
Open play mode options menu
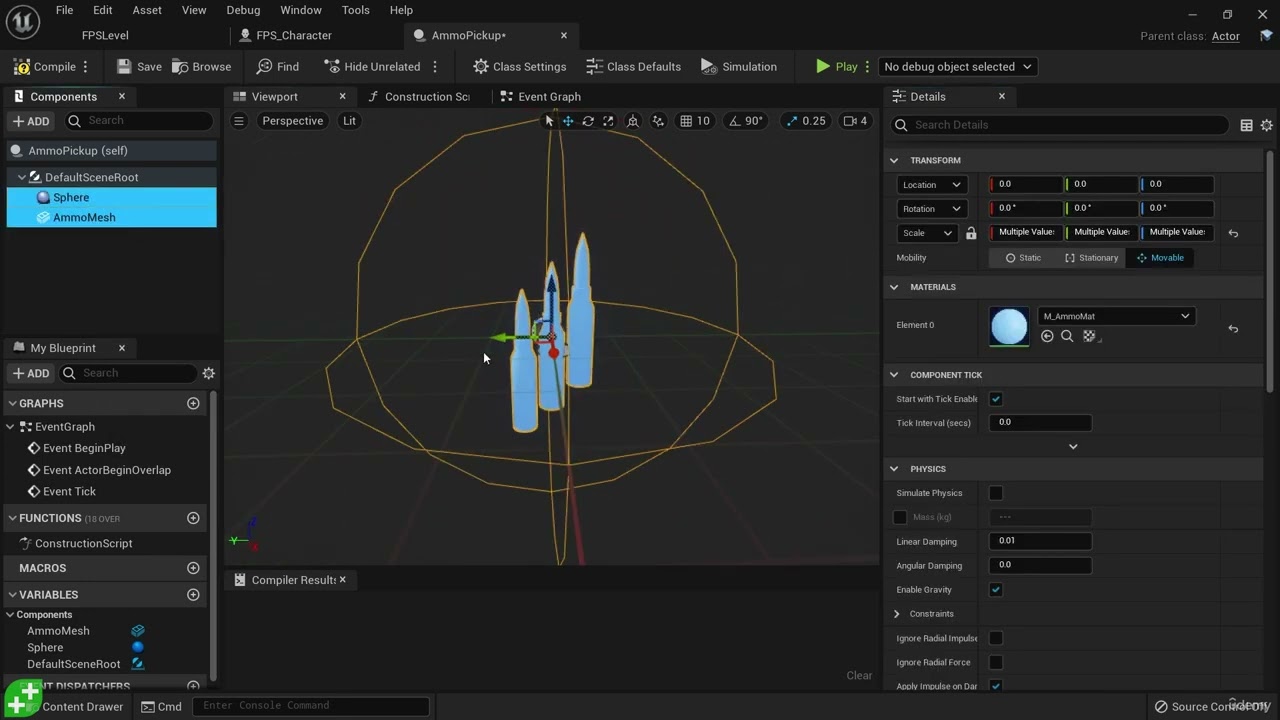867,67
